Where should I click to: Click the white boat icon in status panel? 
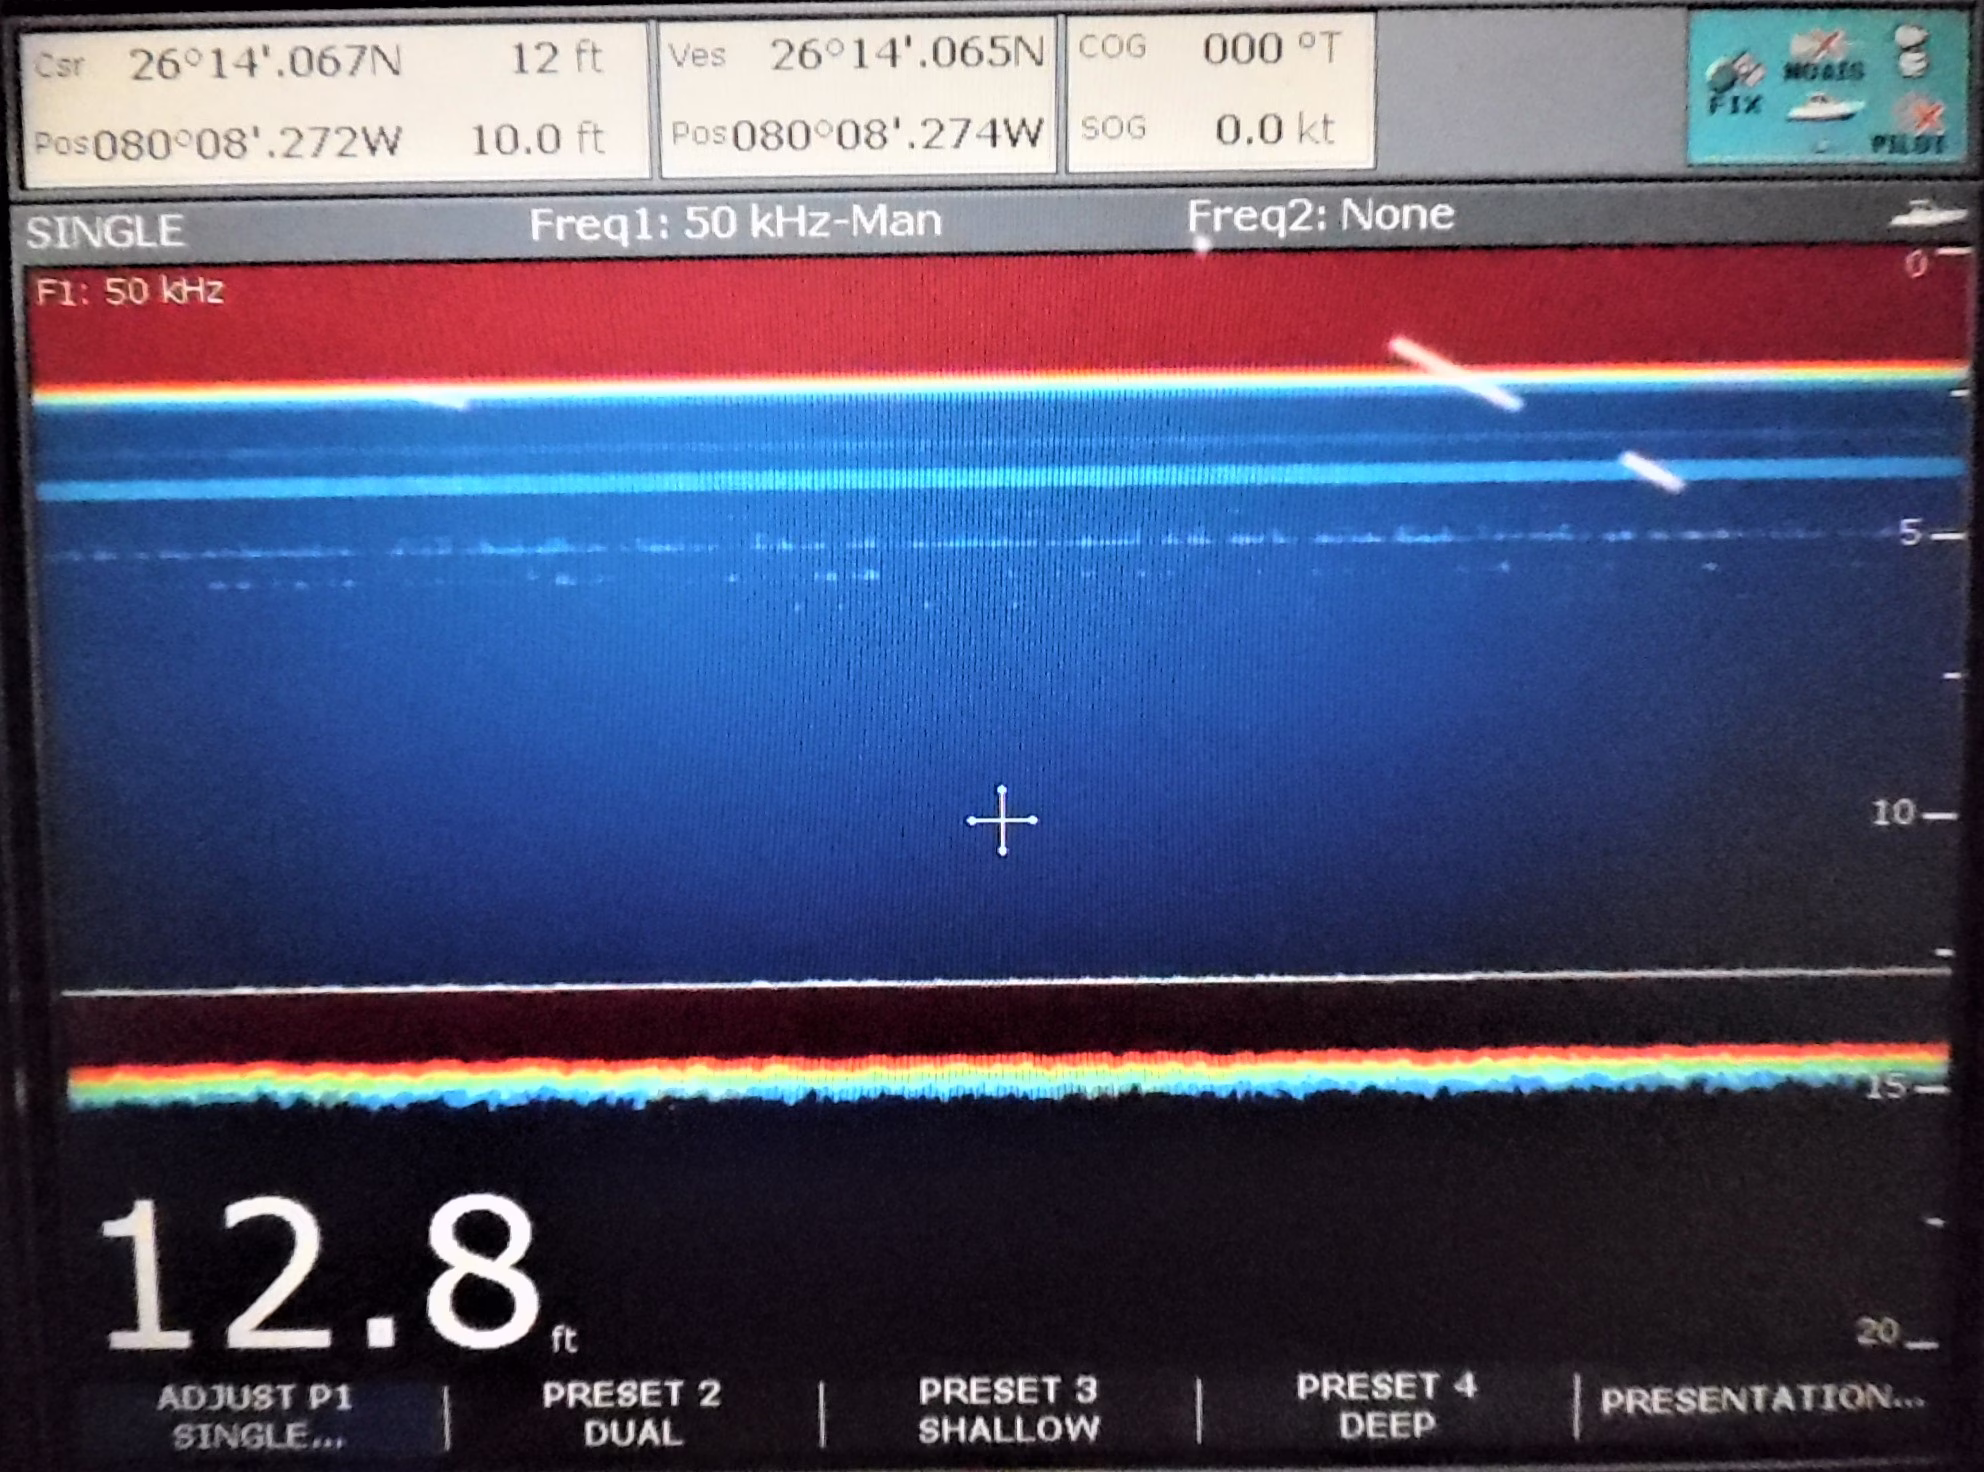(x=1823, y=108)
